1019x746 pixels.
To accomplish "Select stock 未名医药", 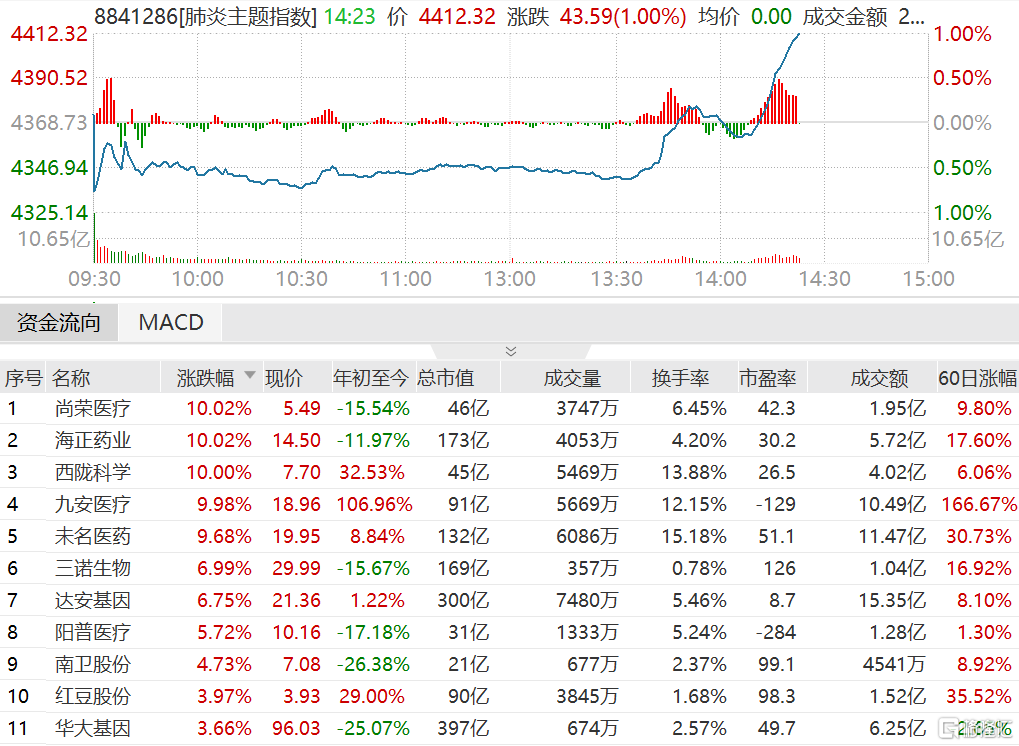I will click(93, 537).
